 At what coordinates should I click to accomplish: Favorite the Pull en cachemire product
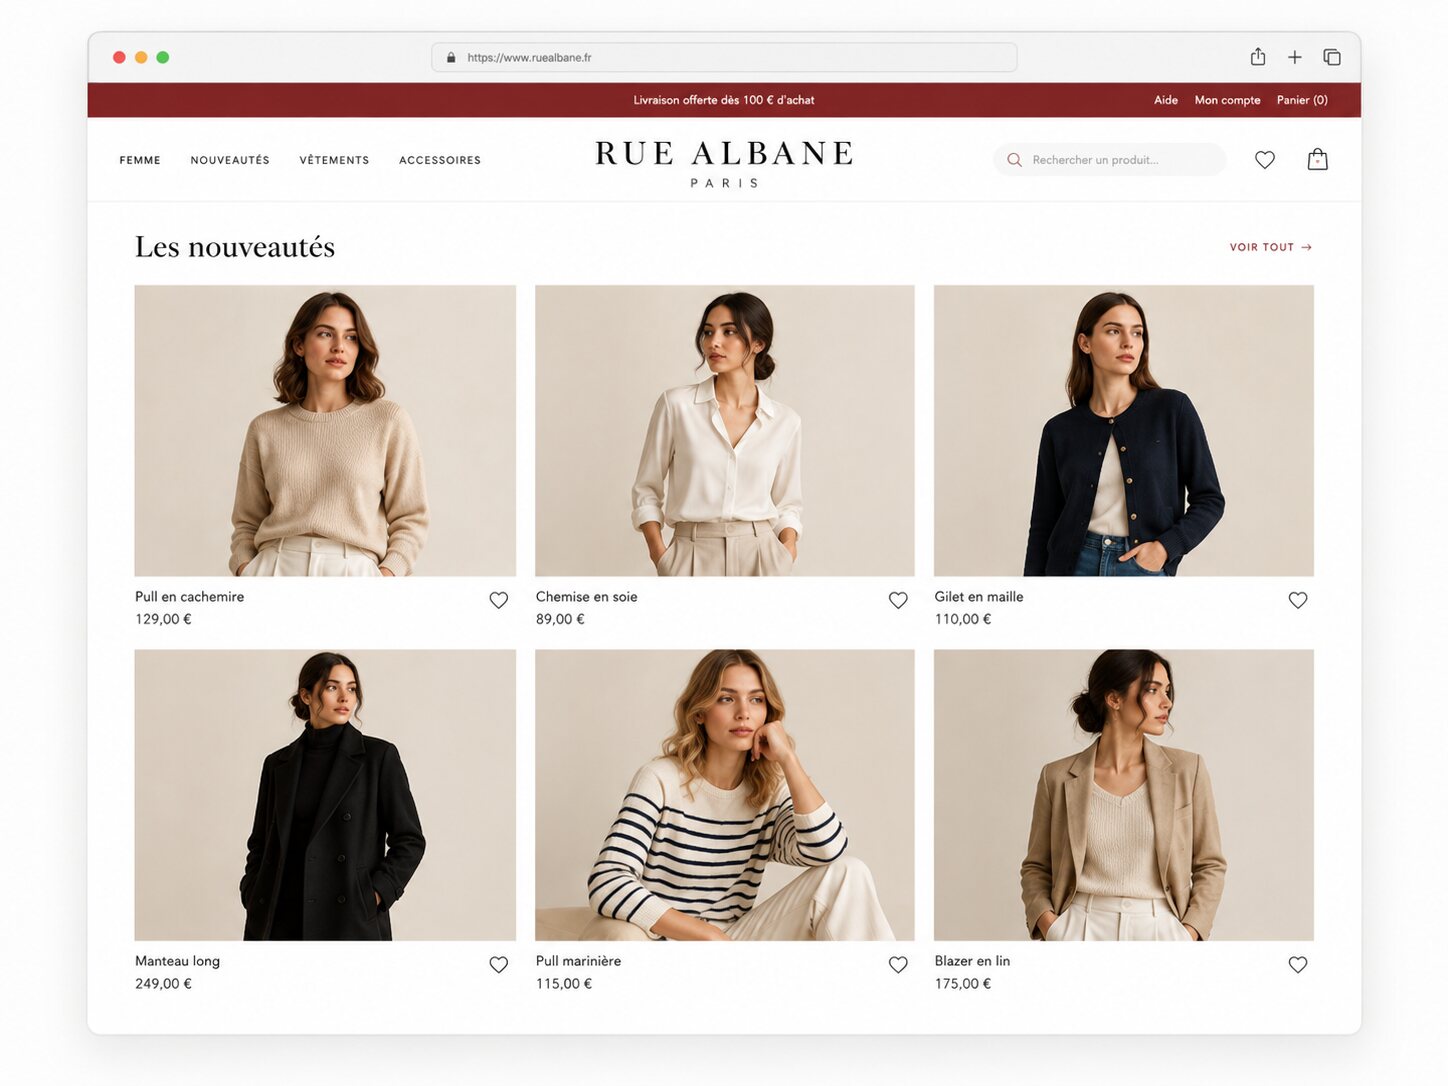(499, 600)
